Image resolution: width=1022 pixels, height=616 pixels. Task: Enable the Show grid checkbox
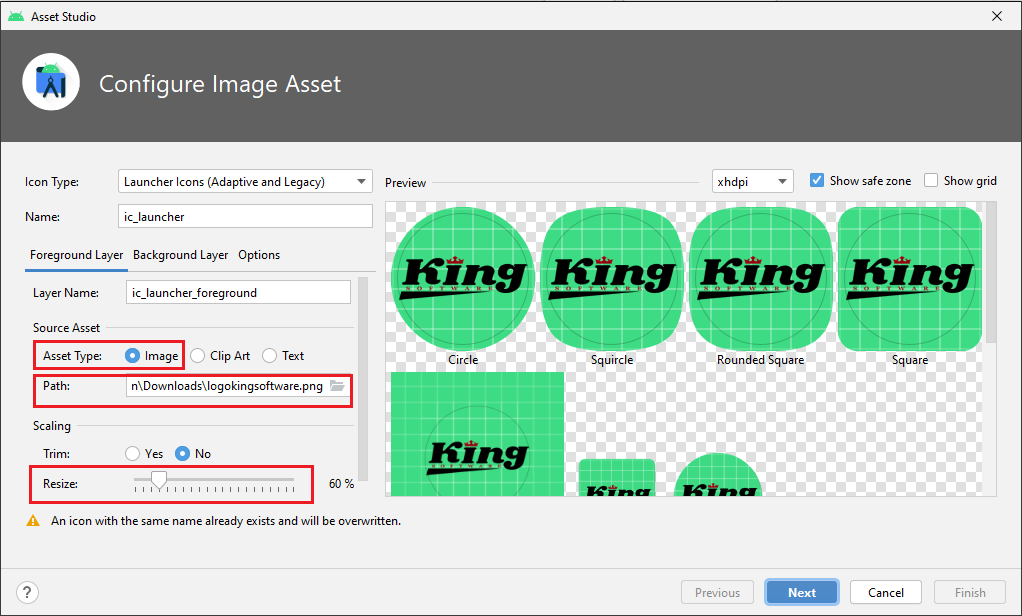931,181
